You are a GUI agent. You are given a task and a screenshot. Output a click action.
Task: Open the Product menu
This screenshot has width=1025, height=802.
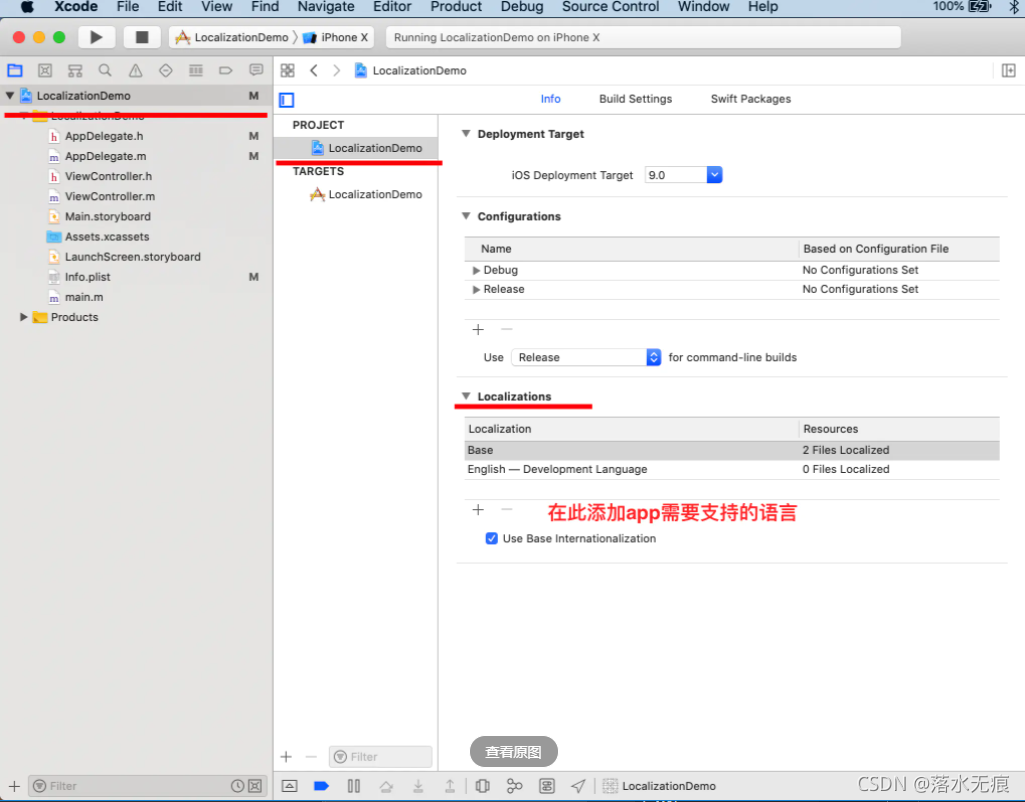point(456,7)
